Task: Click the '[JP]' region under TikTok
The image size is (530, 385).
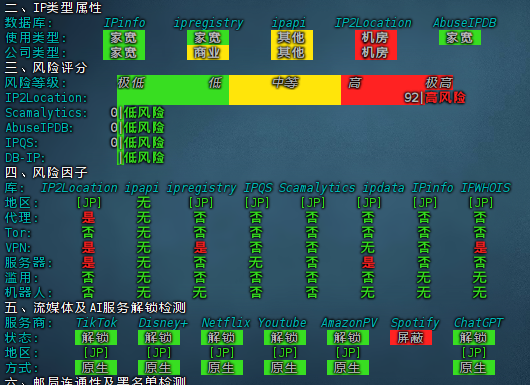Action: click(x=96, y=353)
